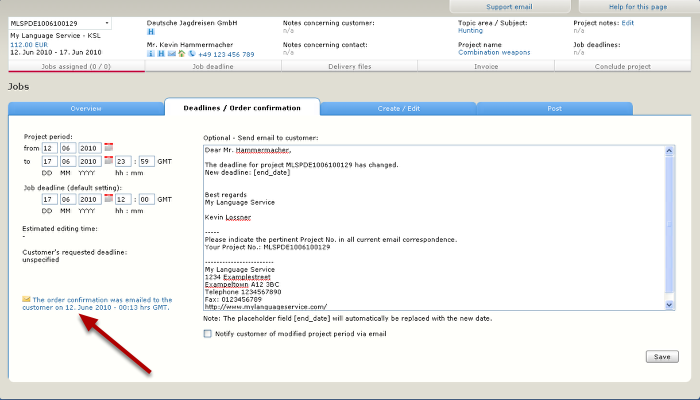Click the info icon under Mr. Kevin Hammermacher
This screenshot has height=400, width=700.
(150, 54)
